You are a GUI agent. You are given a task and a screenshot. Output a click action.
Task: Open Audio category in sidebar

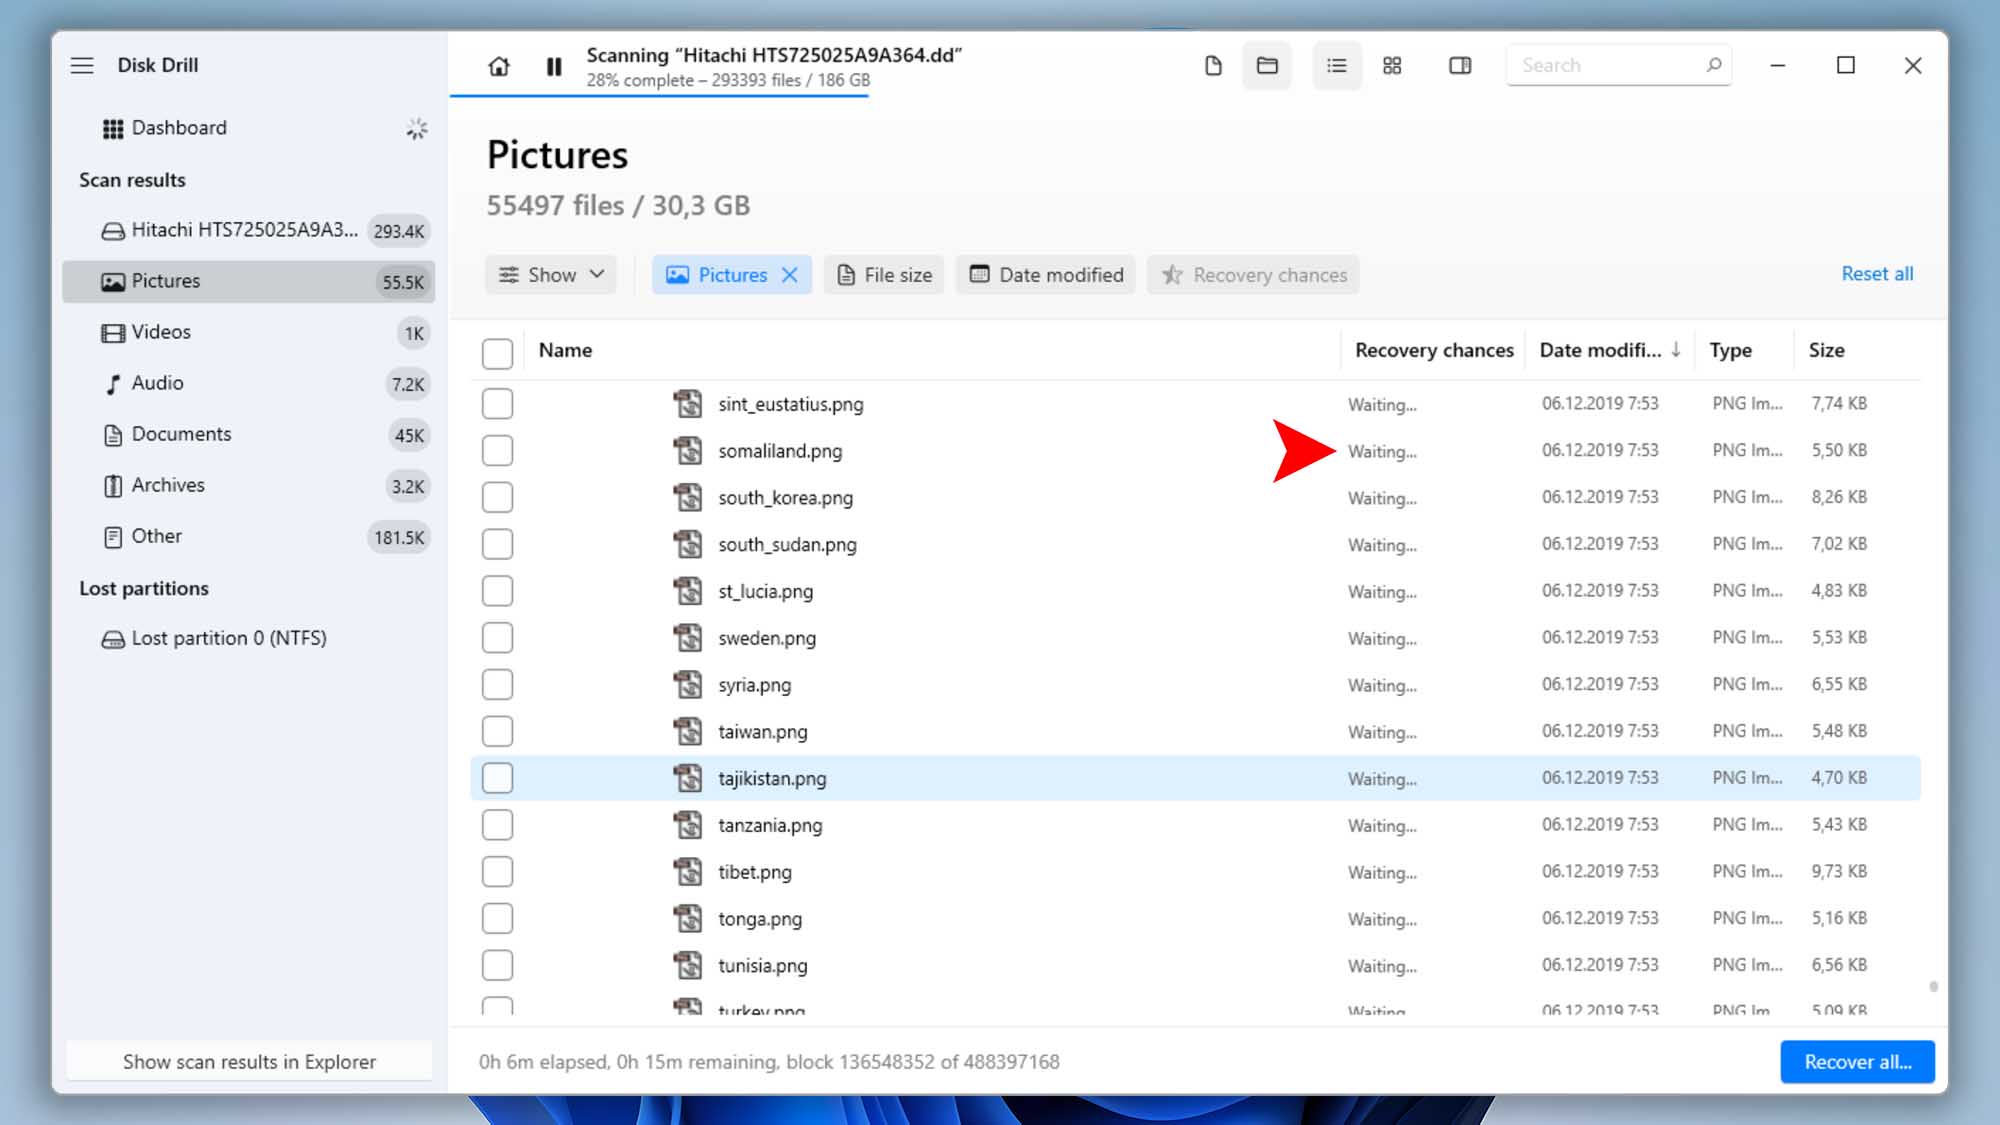[248, 383]
